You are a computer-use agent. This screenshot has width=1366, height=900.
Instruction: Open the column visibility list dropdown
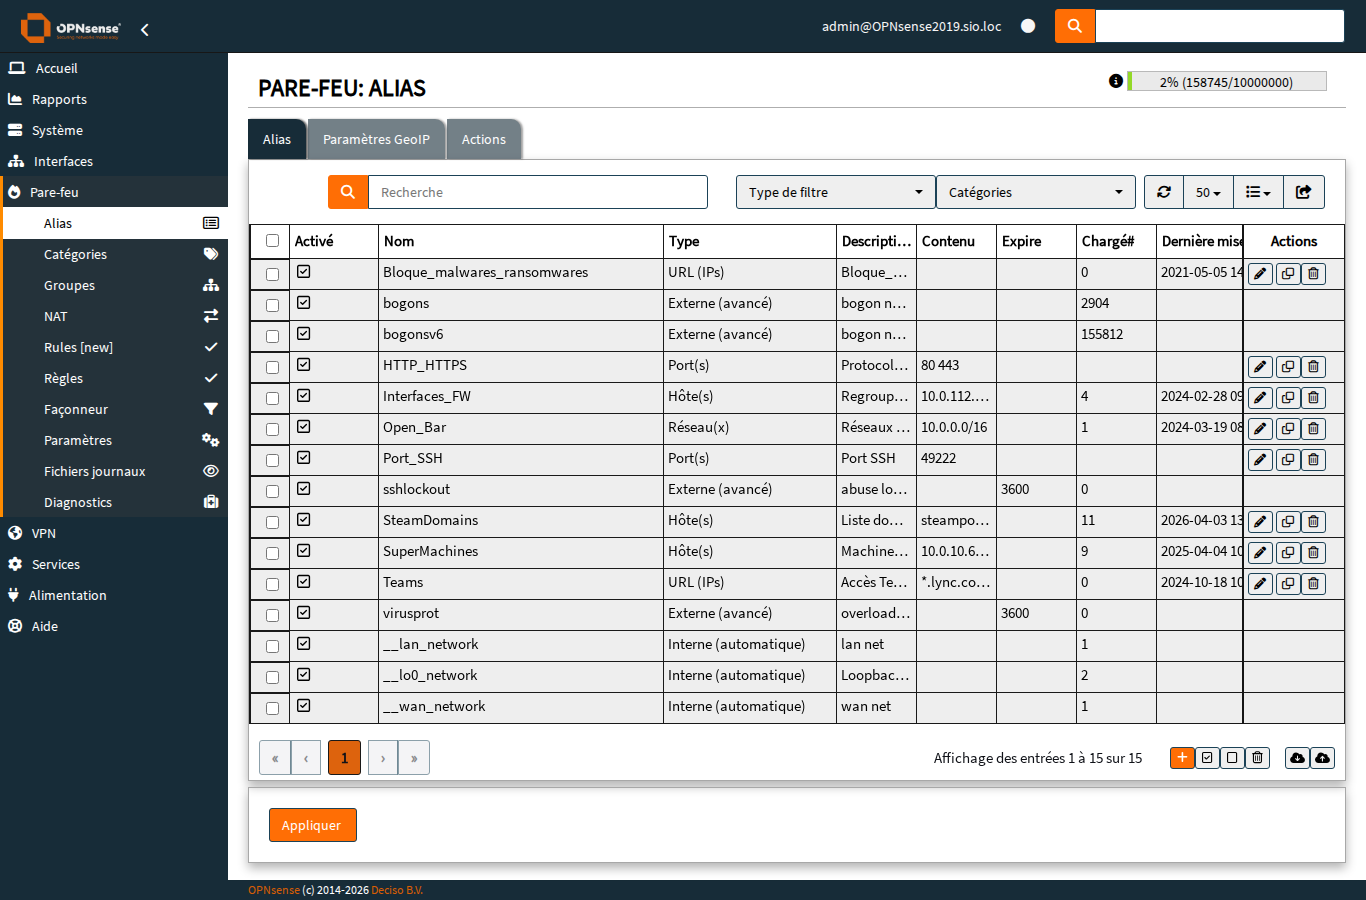click(1258, 192)
